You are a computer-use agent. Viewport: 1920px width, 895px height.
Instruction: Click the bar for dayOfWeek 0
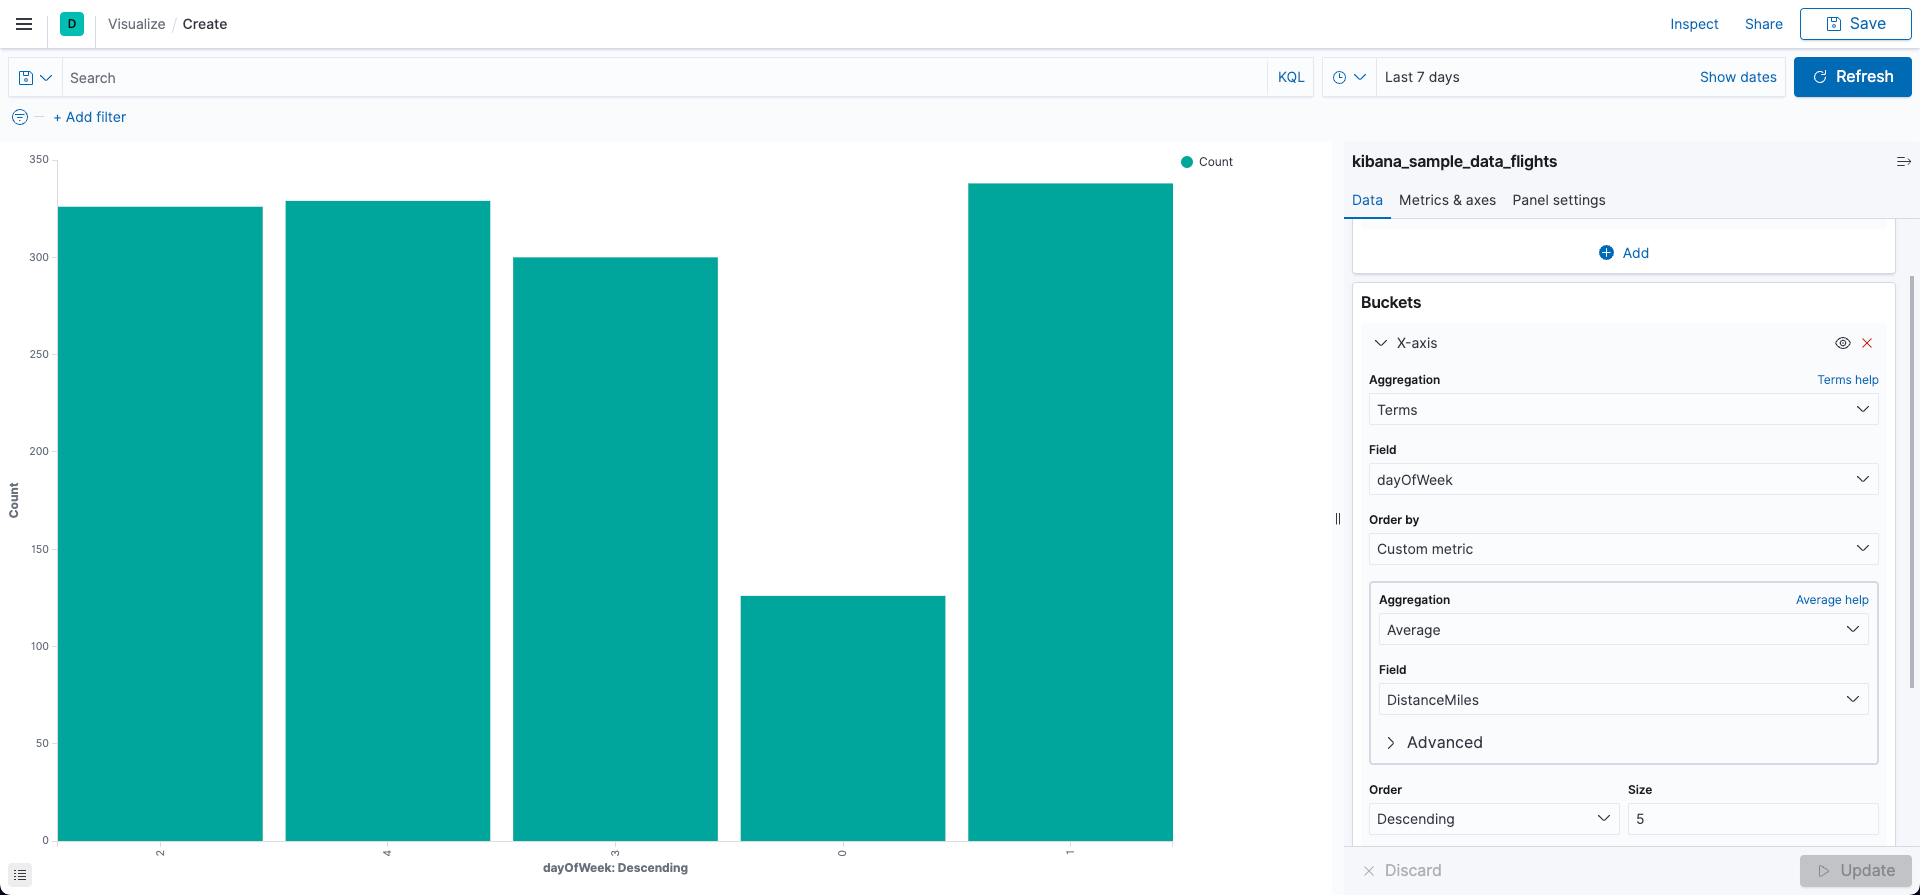click(x=843, y=718)
